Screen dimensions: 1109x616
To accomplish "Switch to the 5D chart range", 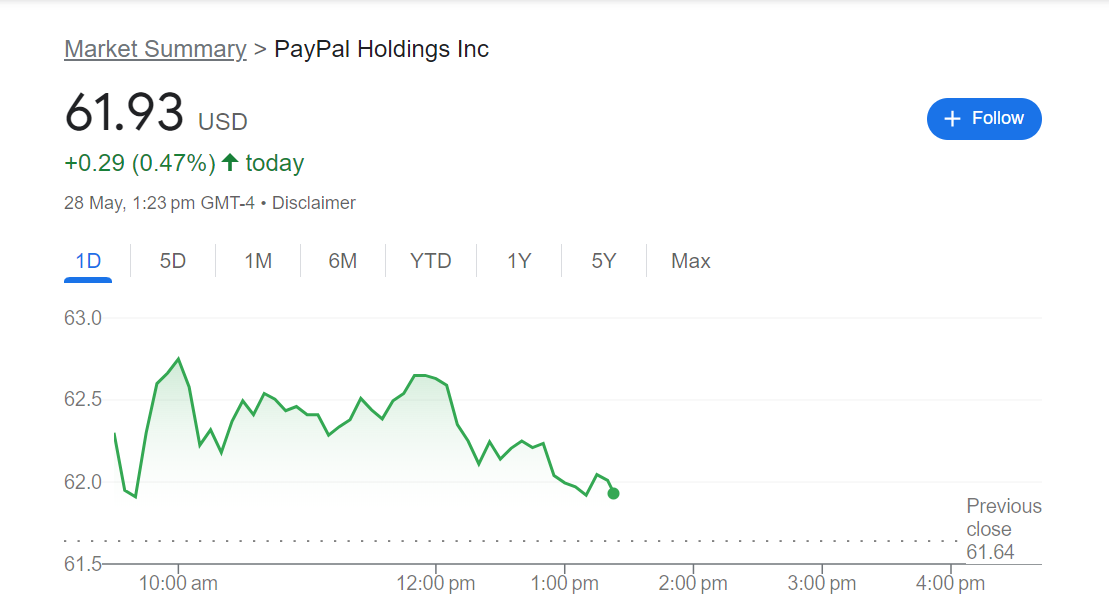I will pos(172,260).
